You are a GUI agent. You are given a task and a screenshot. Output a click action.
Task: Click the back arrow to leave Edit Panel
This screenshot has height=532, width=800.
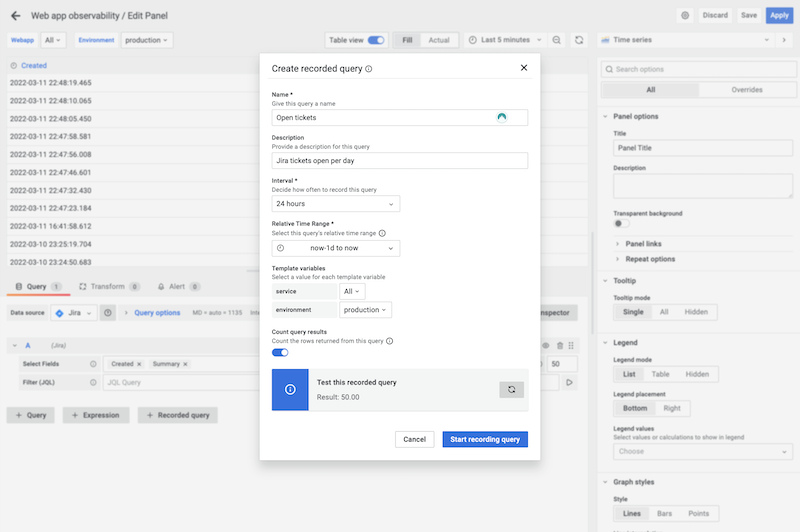click(x=15, y=16)
